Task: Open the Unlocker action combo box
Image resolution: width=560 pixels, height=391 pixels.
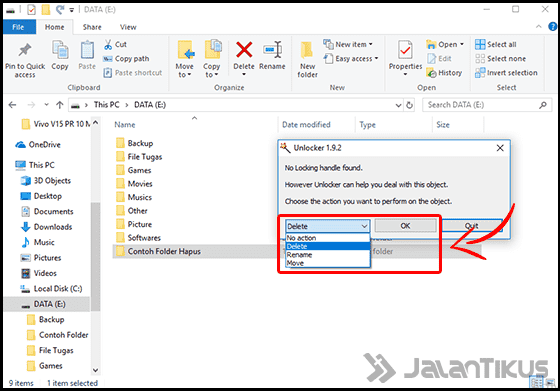Action: pos(328,226)
